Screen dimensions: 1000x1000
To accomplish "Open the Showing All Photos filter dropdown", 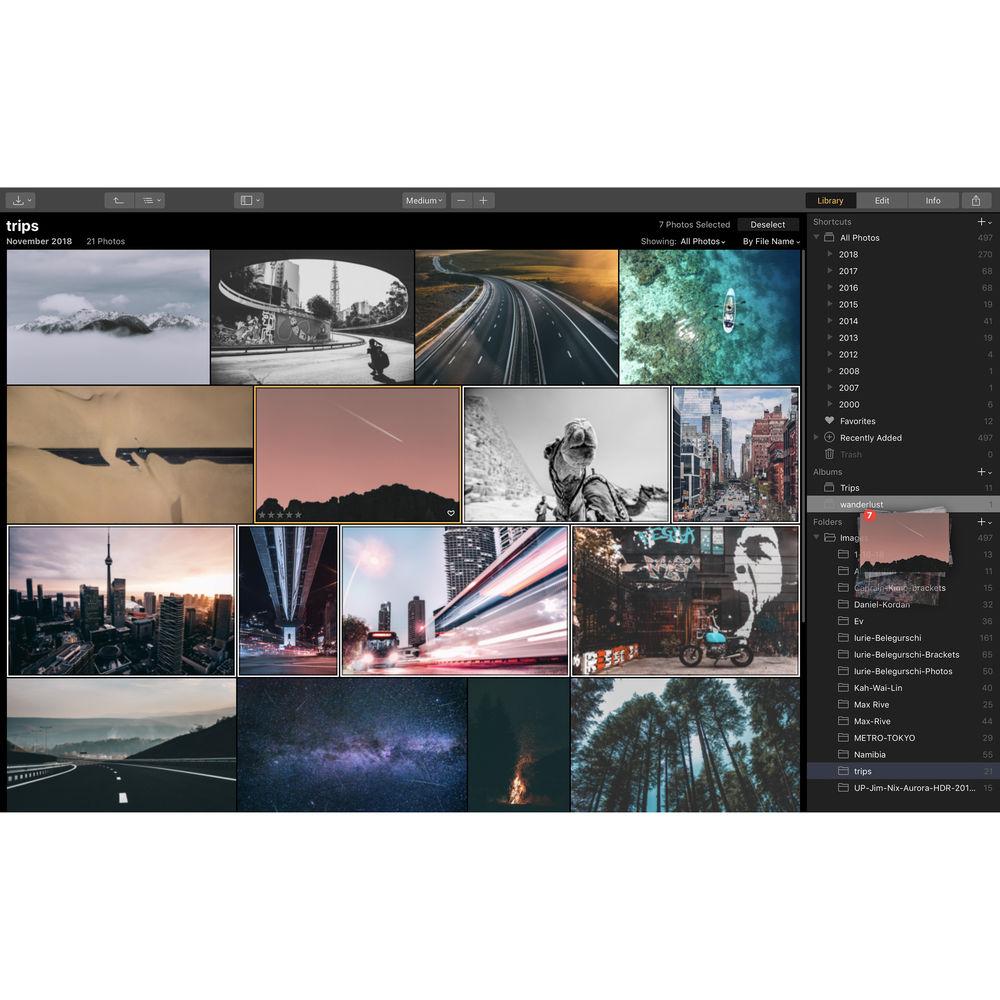I will 700,241.
